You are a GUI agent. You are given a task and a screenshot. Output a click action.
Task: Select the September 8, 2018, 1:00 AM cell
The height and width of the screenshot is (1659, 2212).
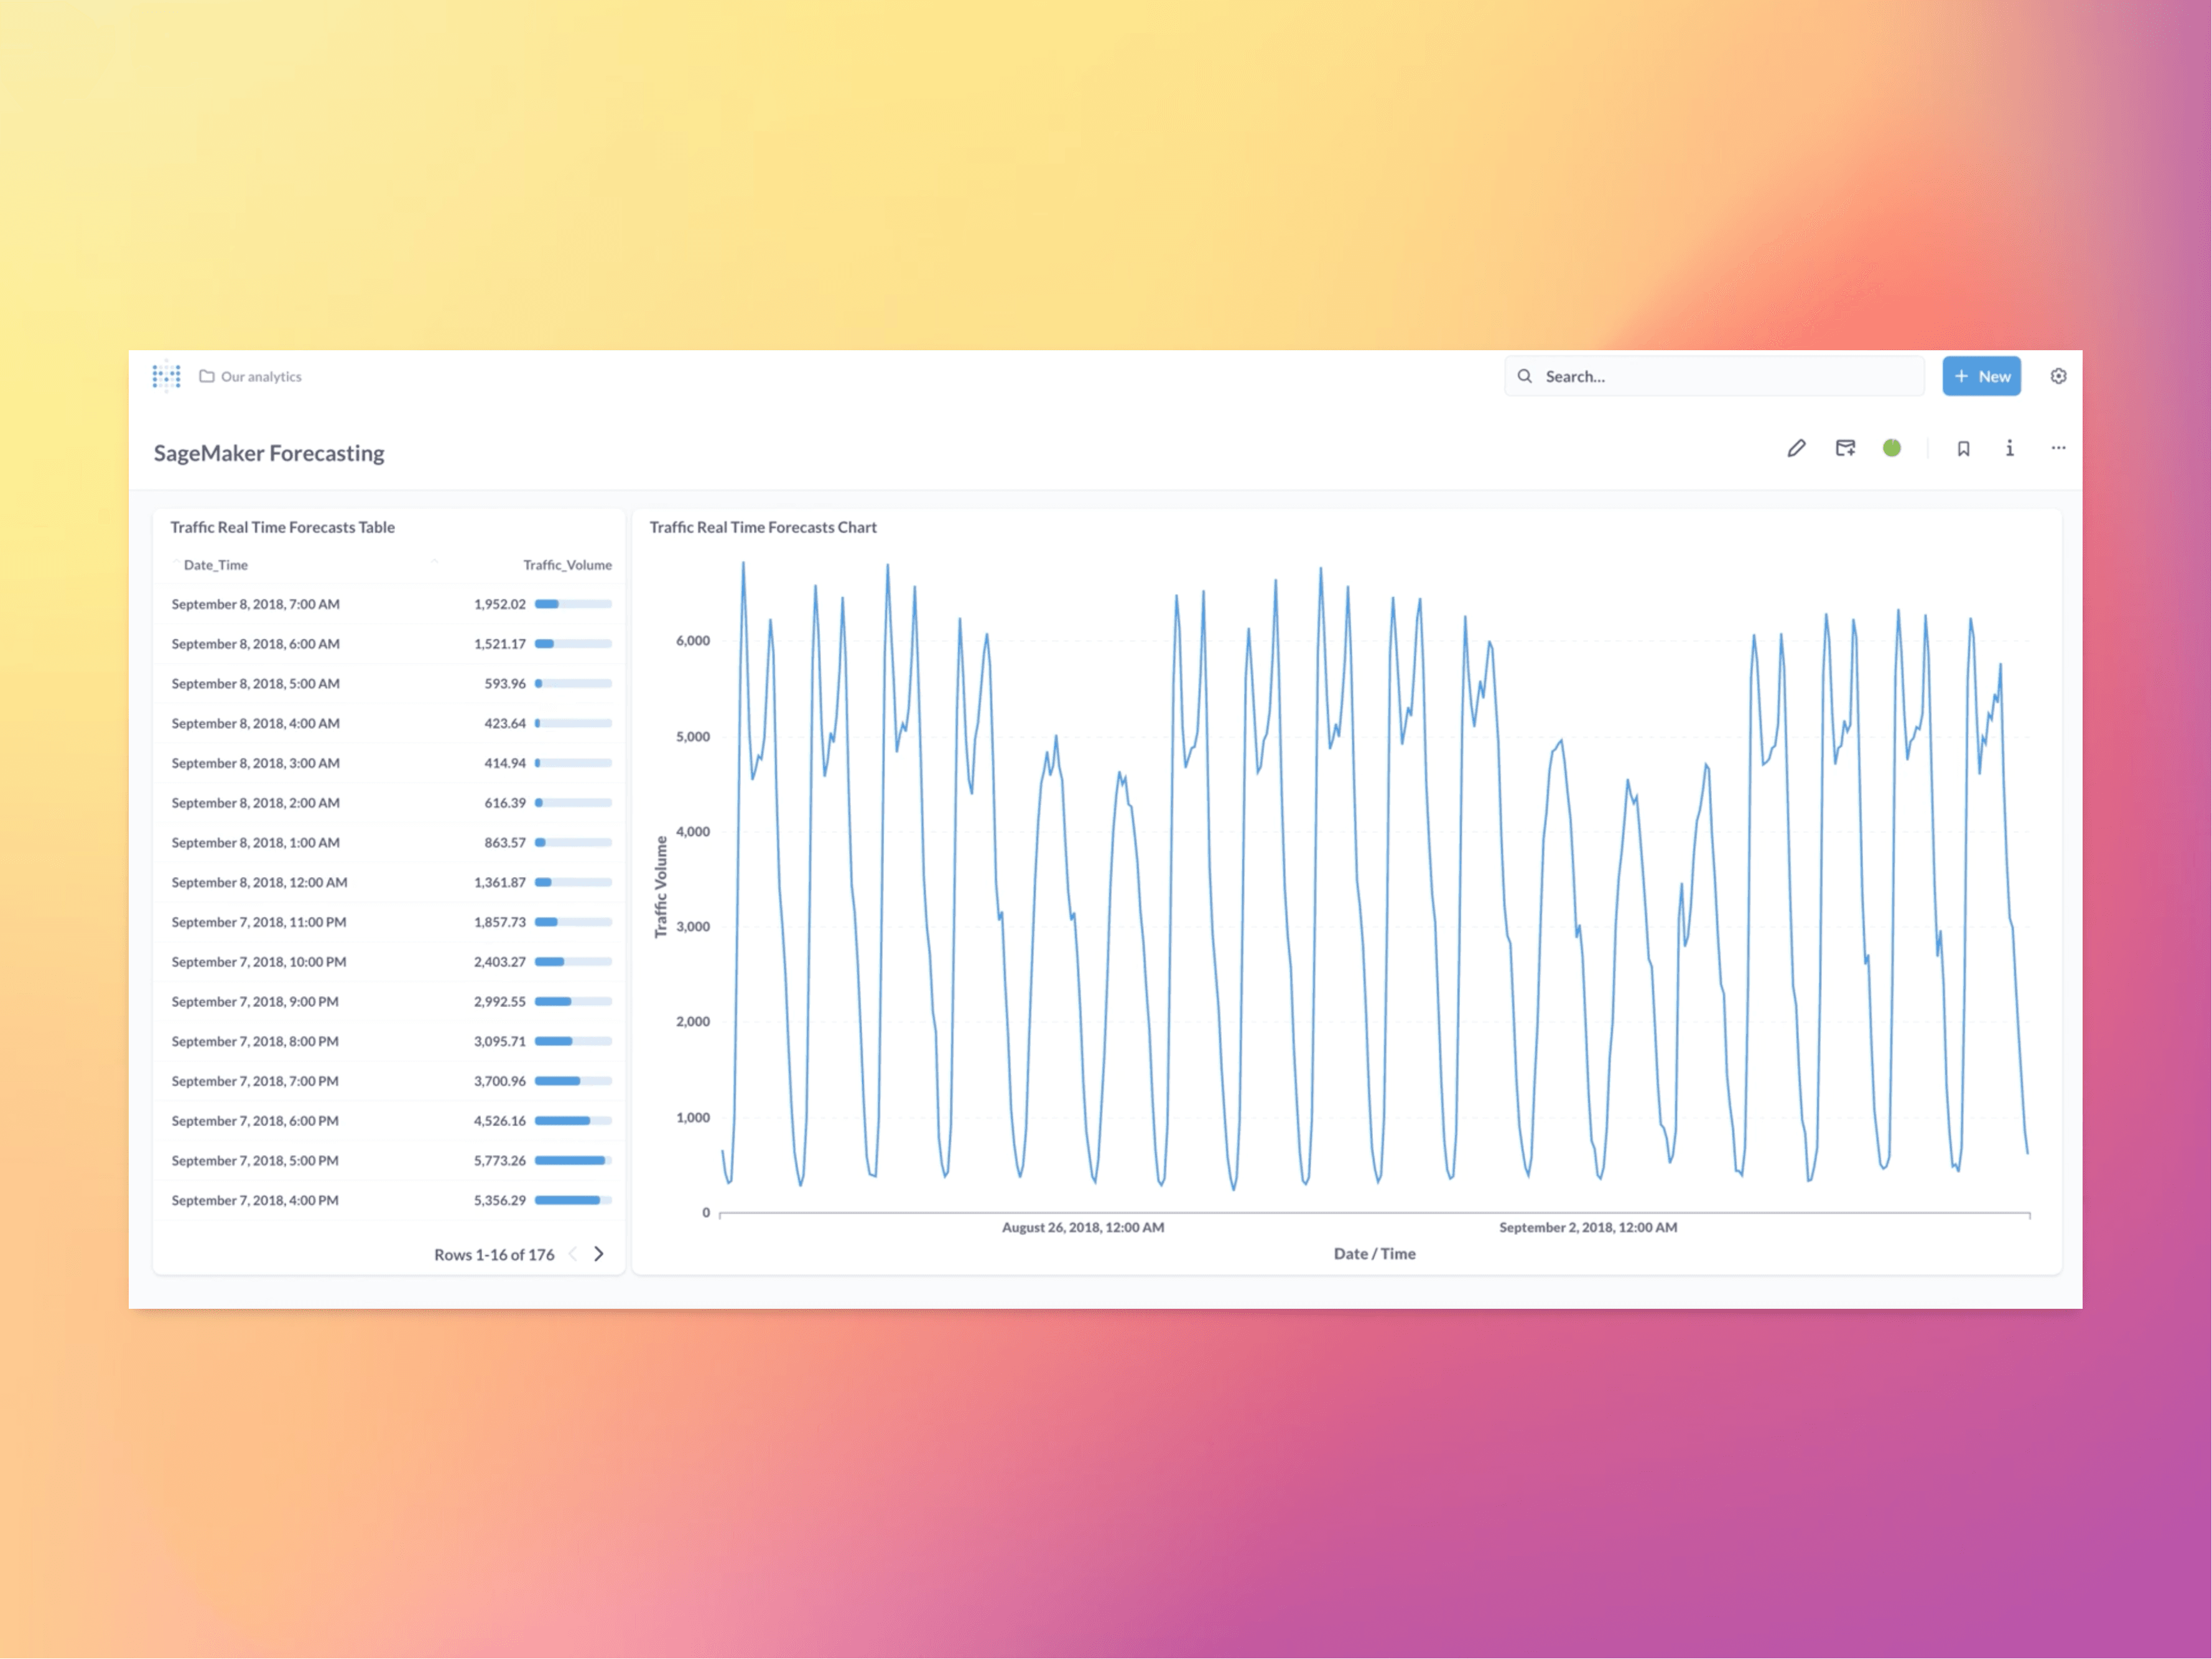[255, 843]
